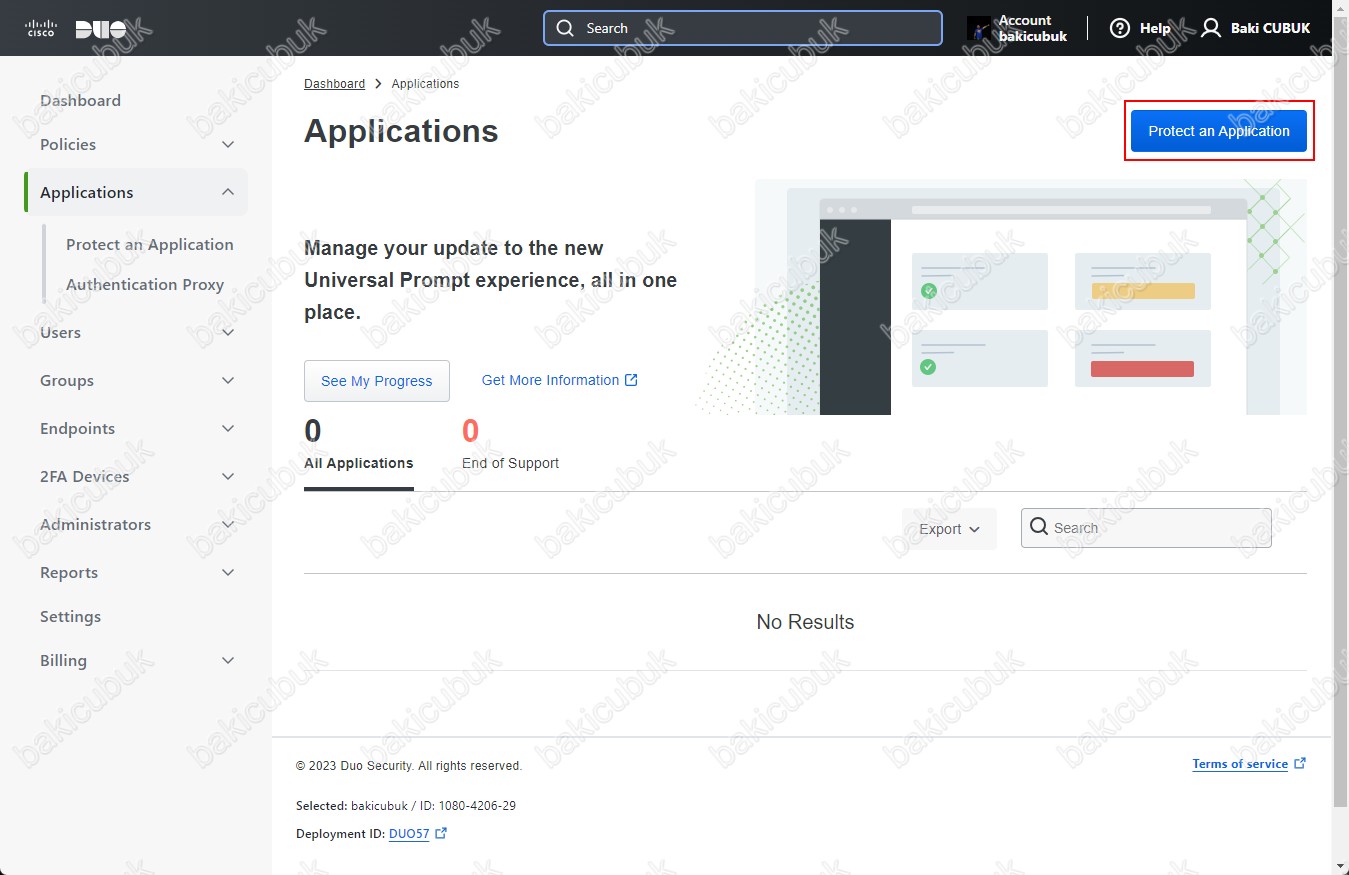Image resolution: width=1349 pixels, height=875 pixels.
Task: Expand the Groups menu chevron
Action: click(228, 381)
